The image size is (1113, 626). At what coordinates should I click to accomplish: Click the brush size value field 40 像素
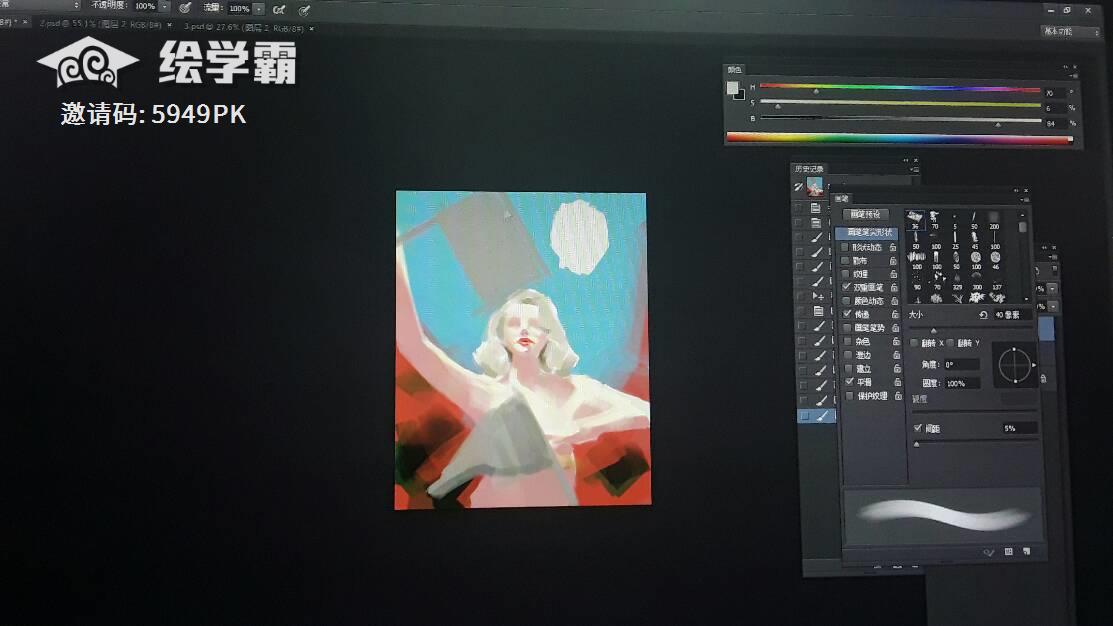tap(1013, 315)
